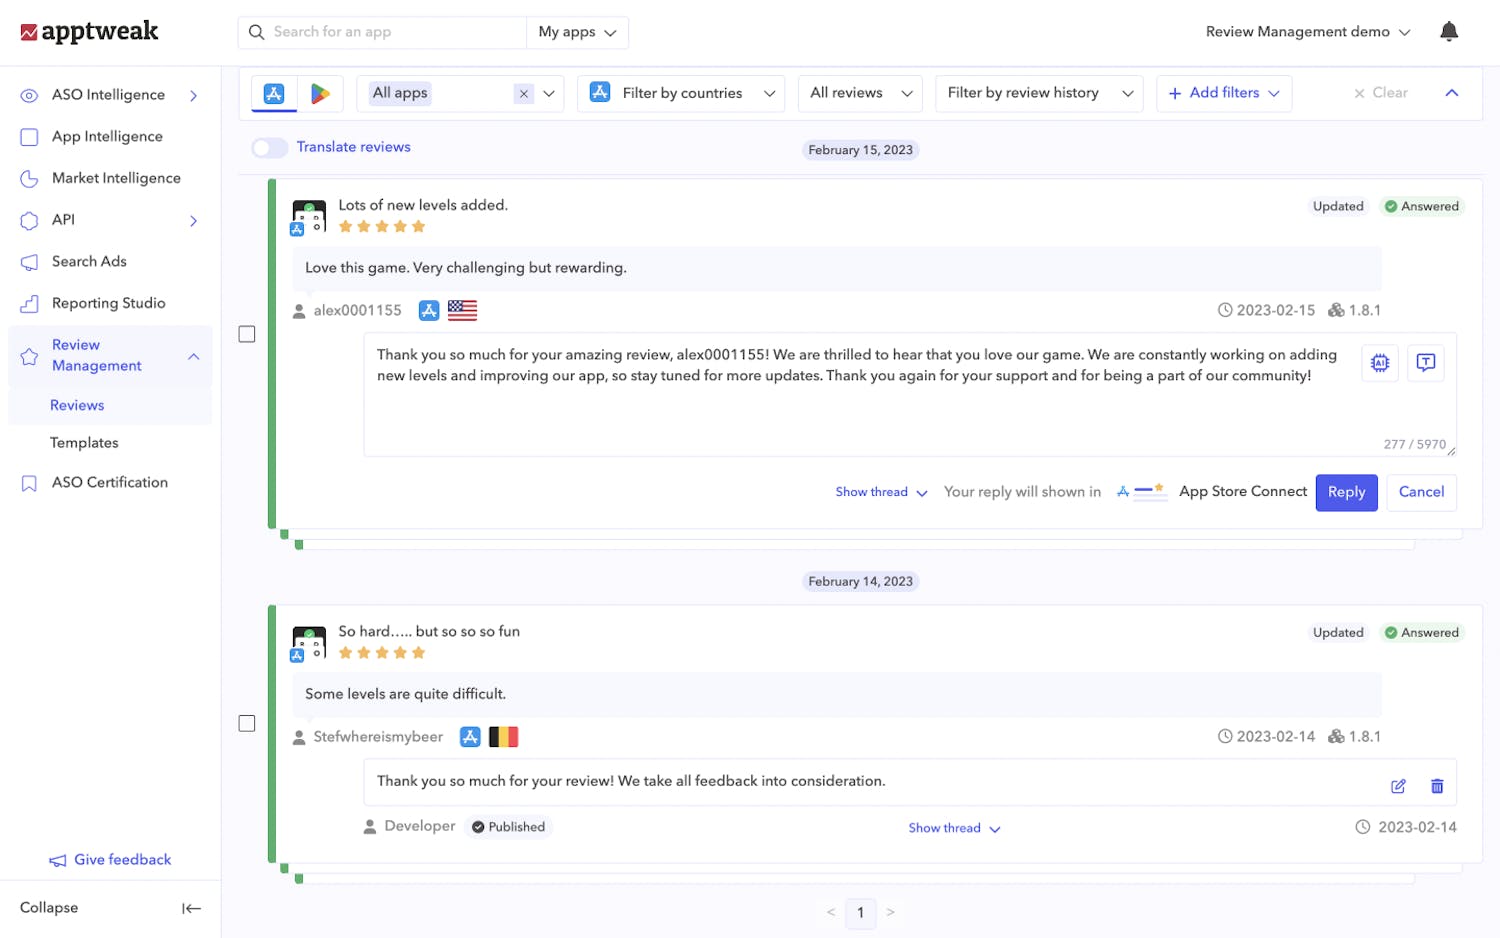This screenshot has width=1500, height=938.
Task: Open the Reporting Studio menu item
Action: 108,303
